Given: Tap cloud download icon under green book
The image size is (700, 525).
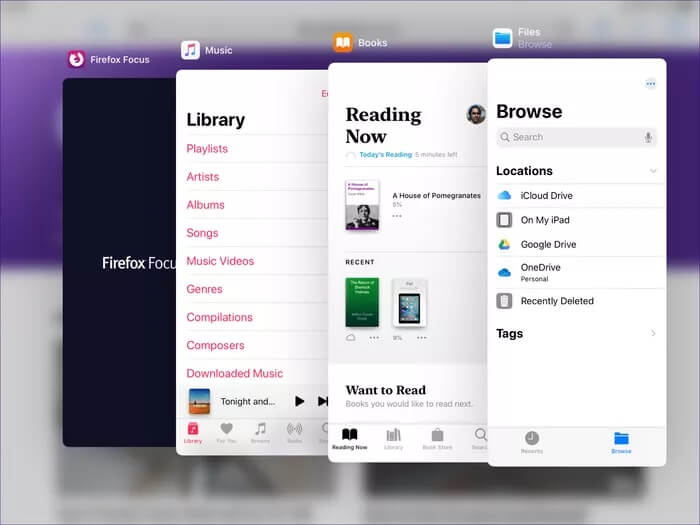Looking at the screenshot, I should (x=351, y=338).
